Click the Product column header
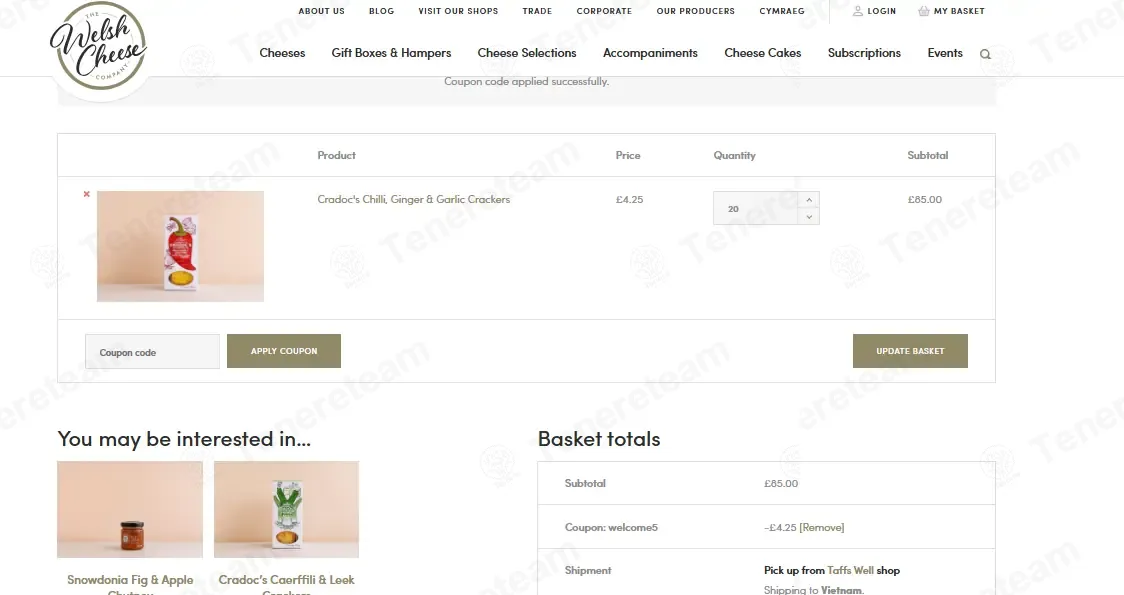1124x595 pixels. coord(336,155)
